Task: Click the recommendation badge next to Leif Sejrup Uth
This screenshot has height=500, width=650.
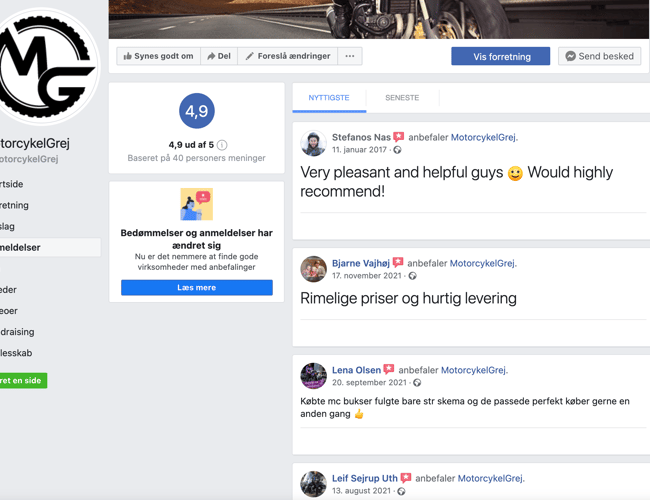Action: pos(406,478)
